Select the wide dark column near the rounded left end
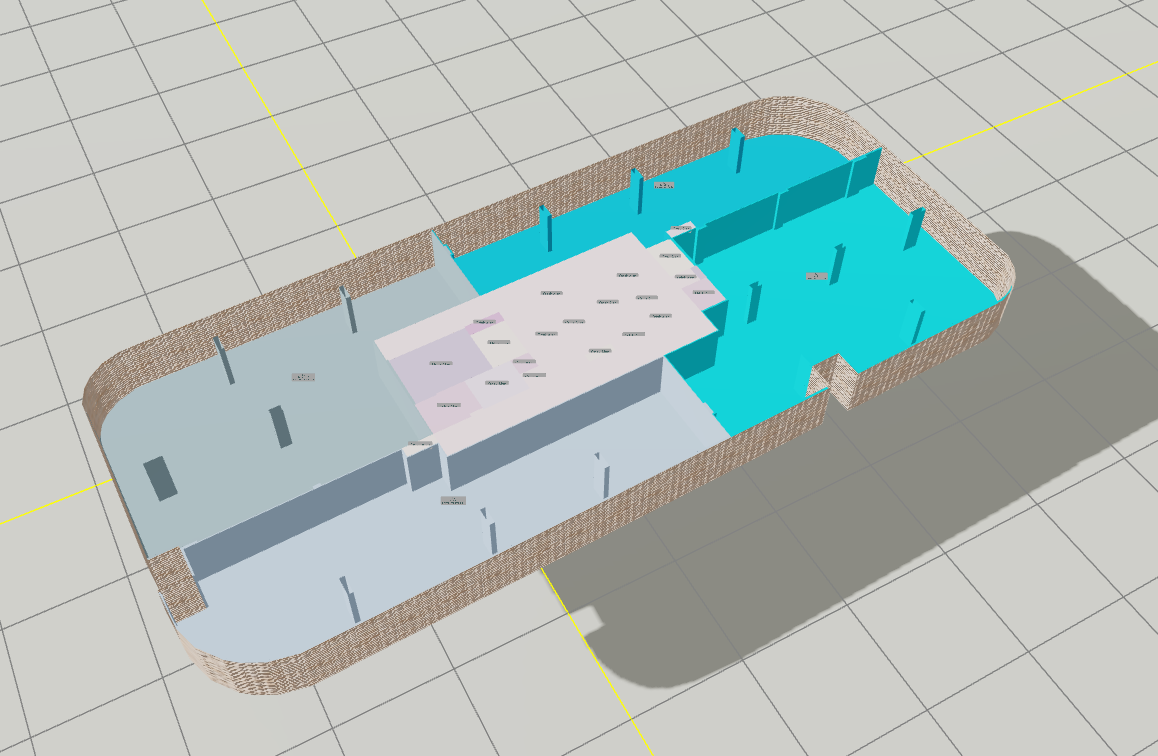The image size is (1158, 756). (x=160, y=478)
